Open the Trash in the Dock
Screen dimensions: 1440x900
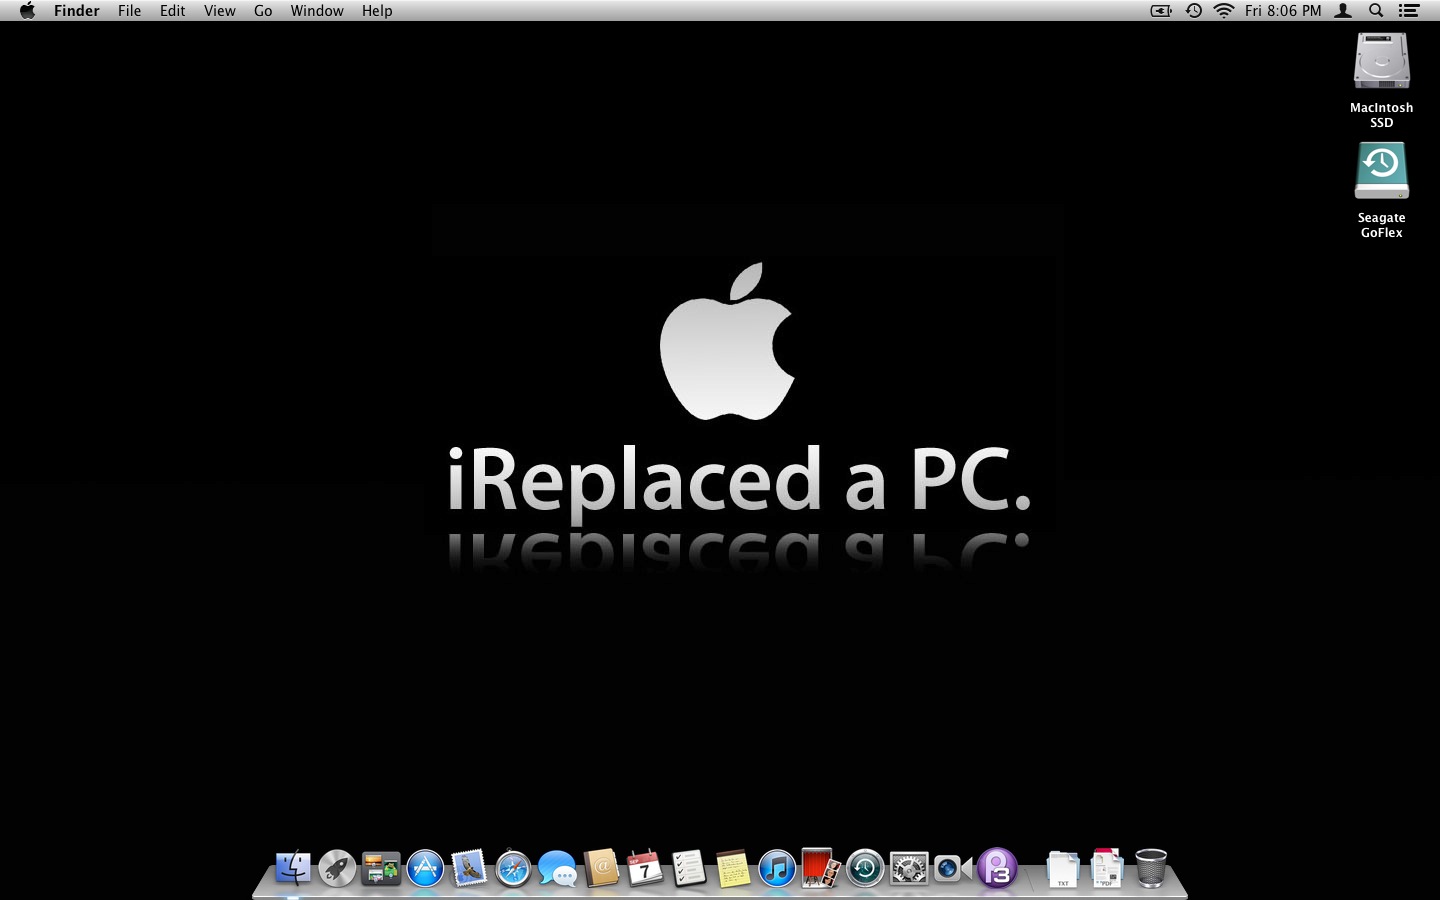coord(1151,868)
